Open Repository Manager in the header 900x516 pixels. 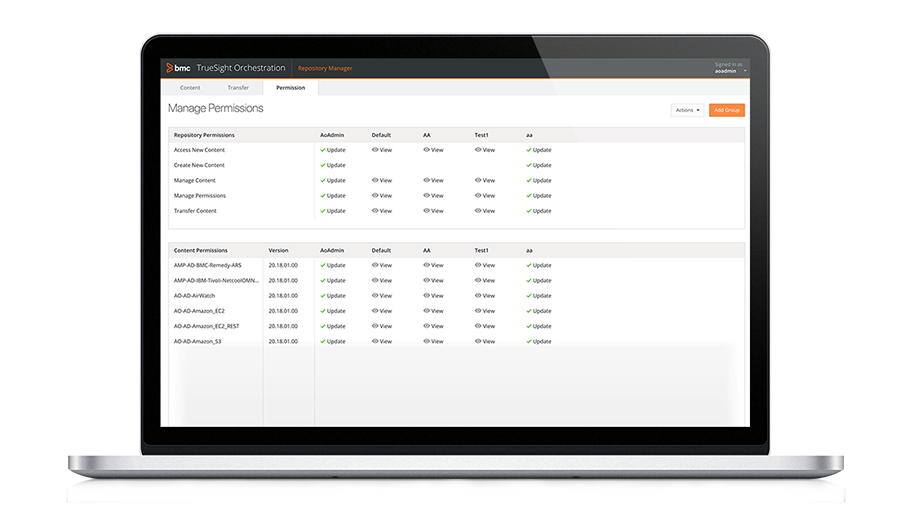coord(325,68)
